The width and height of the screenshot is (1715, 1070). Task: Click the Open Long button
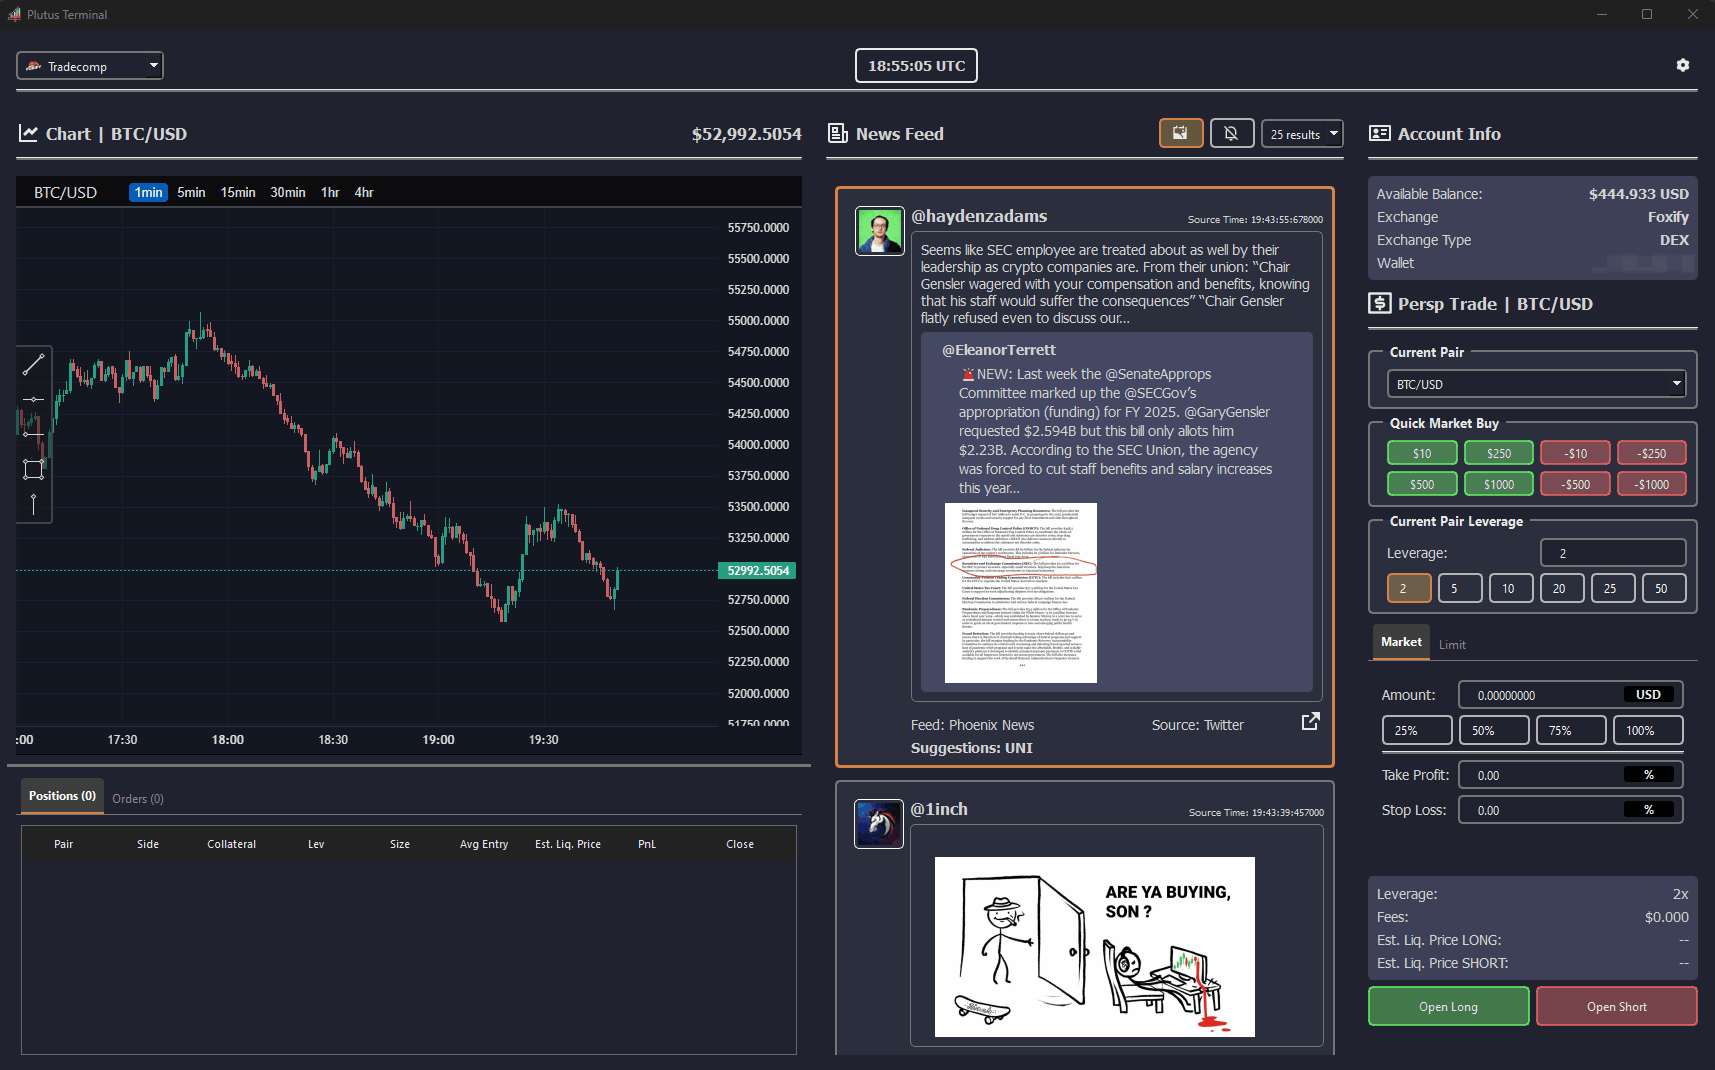pos(1448,1007)
